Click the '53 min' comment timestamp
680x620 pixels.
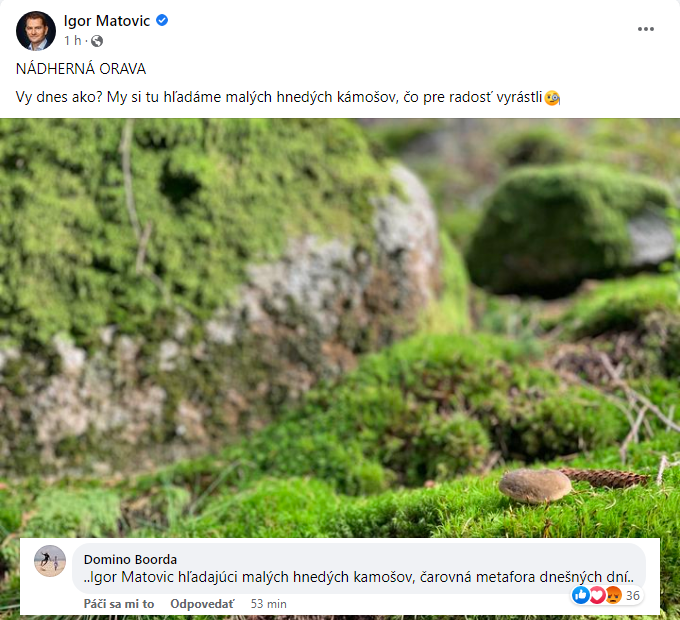point(268,604)
